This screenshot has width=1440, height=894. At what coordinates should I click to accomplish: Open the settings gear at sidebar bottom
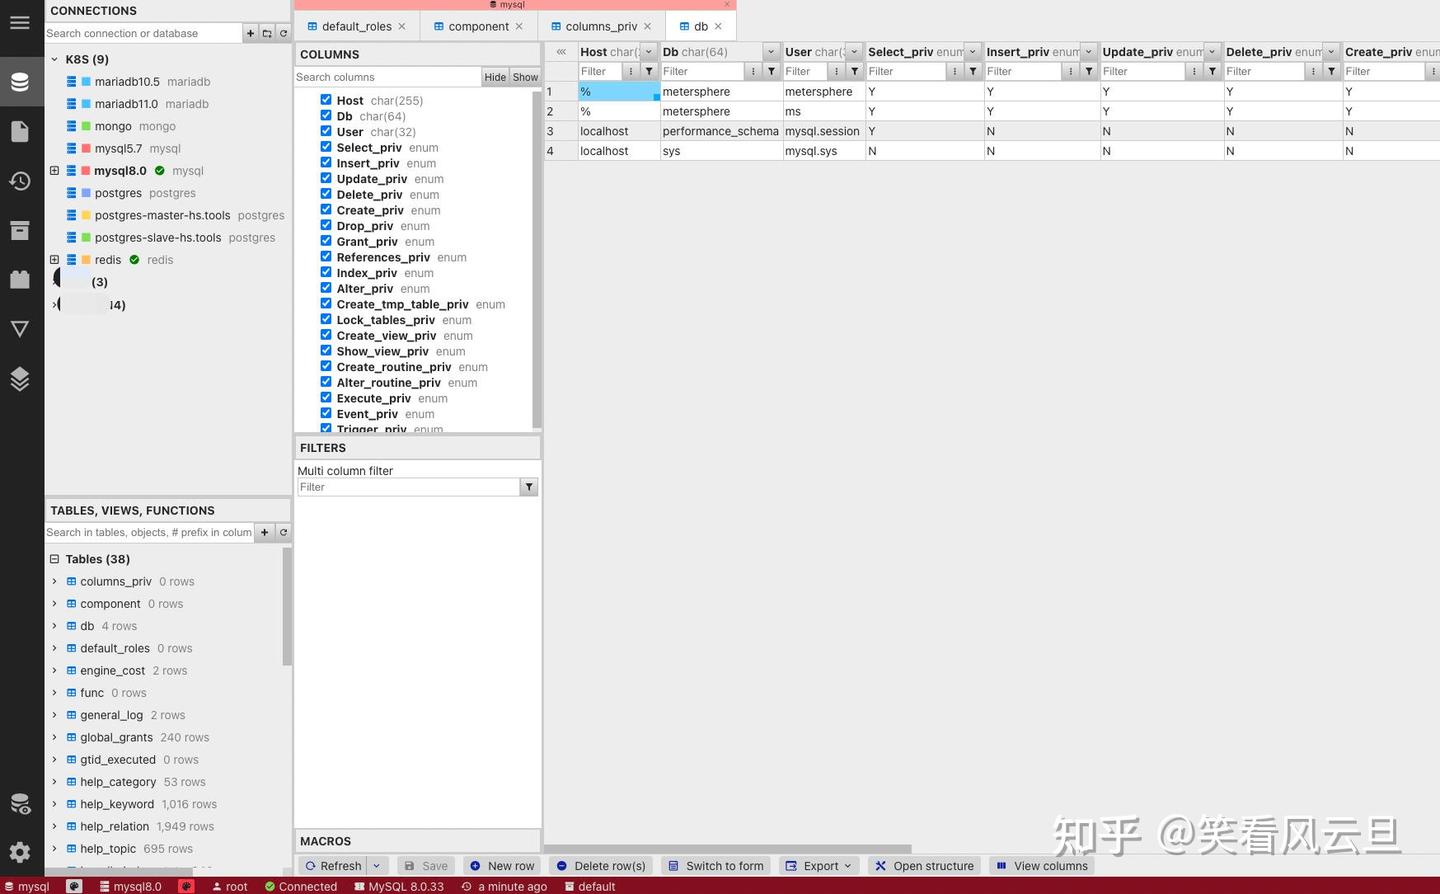click(21, 852)
